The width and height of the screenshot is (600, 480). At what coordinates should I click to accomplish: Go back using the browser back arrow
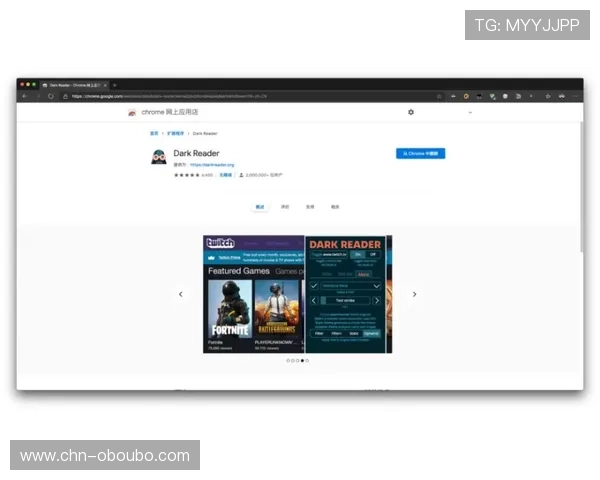click(25, 97)
